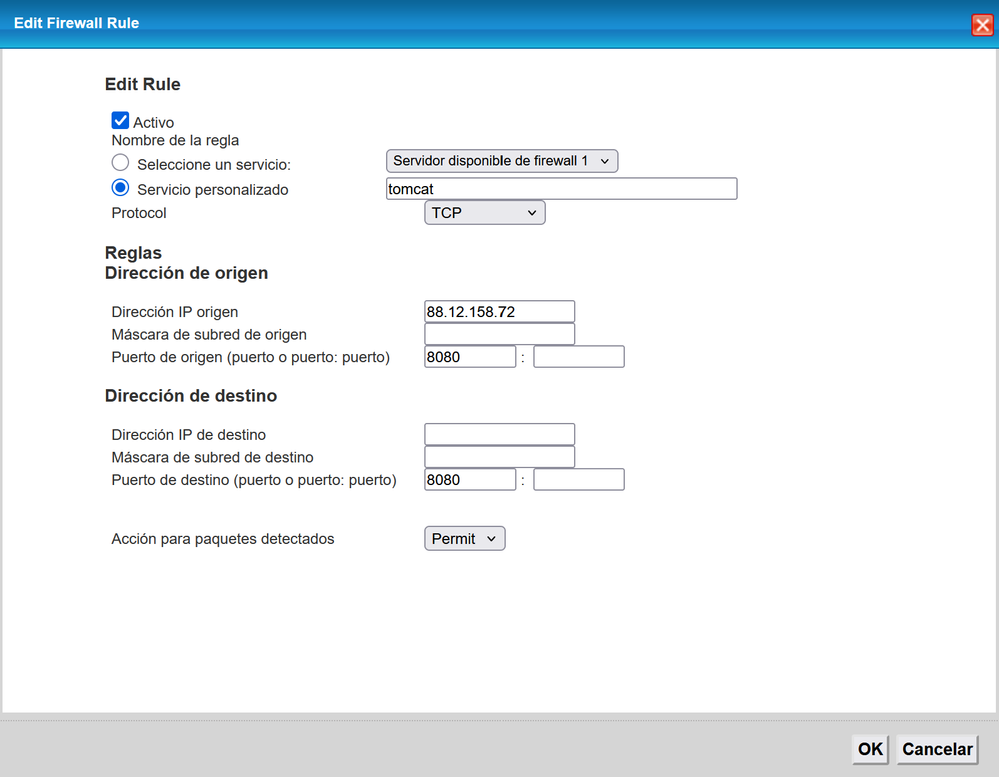The image size is (999, 777).
Task: Click the Edit Firewall Rule title bar
Action: click(400, 22)
